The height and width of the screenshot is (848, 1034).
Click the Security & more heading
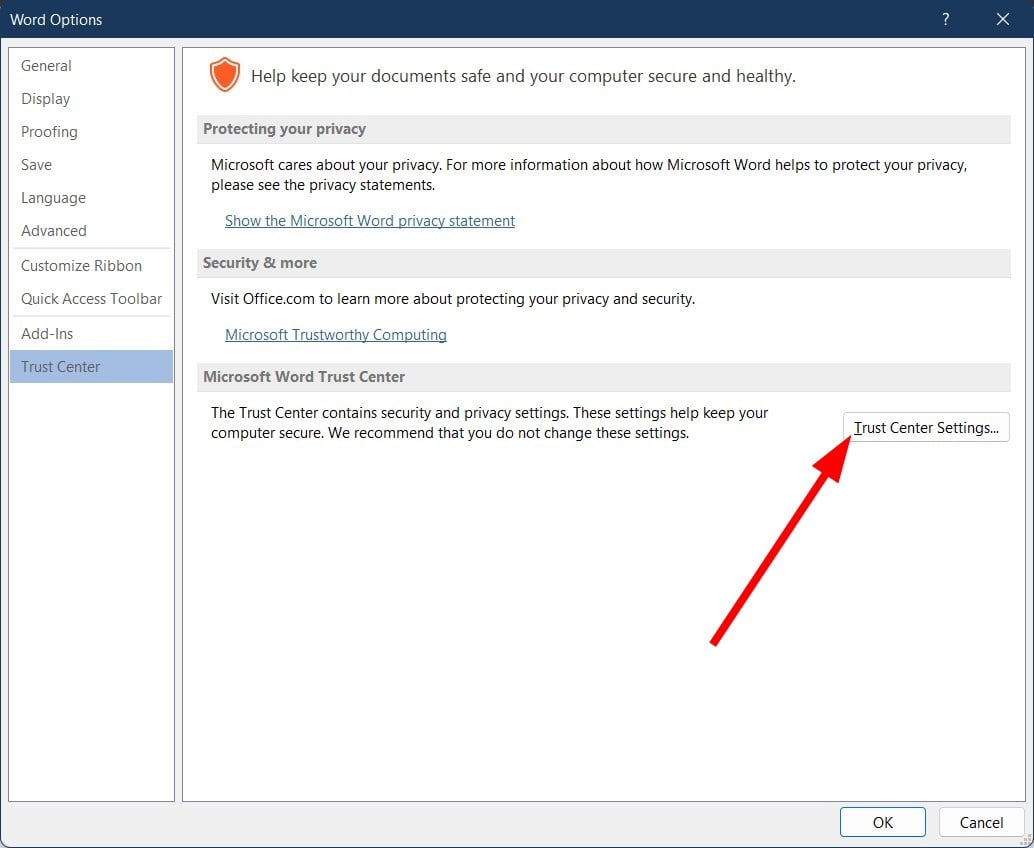coord(260,263)
